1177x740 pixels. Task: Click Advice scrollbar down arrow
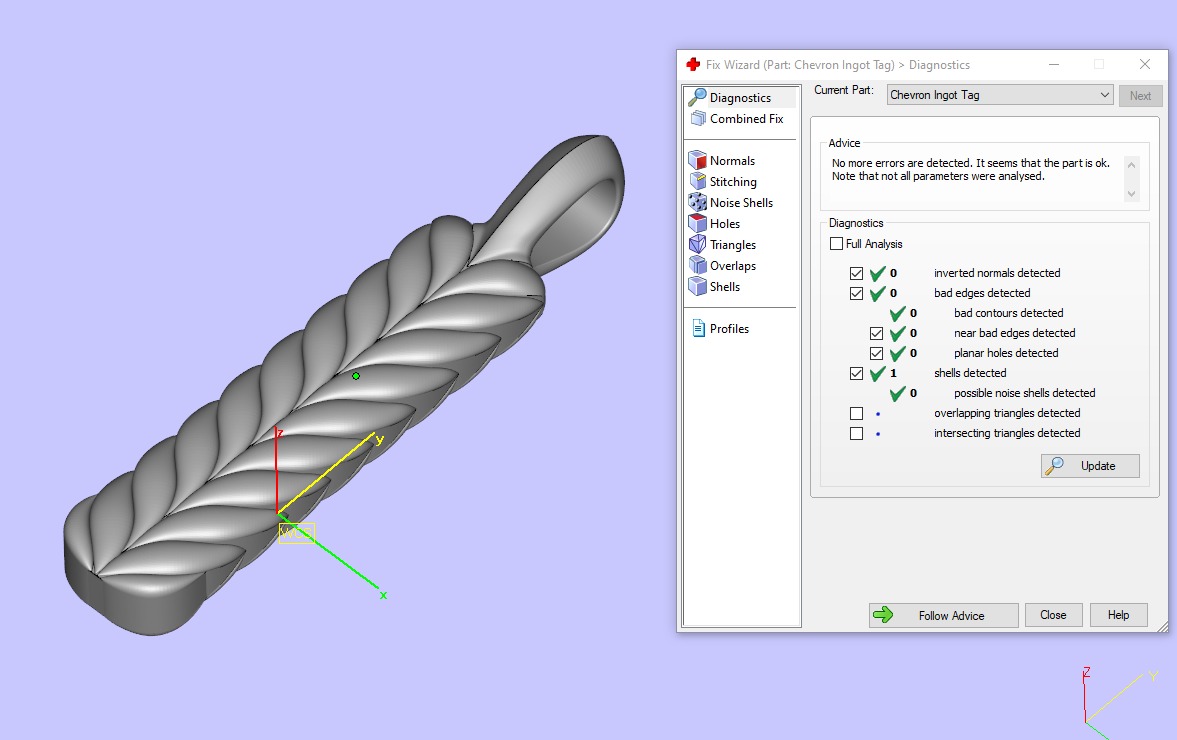pyautogui.click(x=1131, y=194)
